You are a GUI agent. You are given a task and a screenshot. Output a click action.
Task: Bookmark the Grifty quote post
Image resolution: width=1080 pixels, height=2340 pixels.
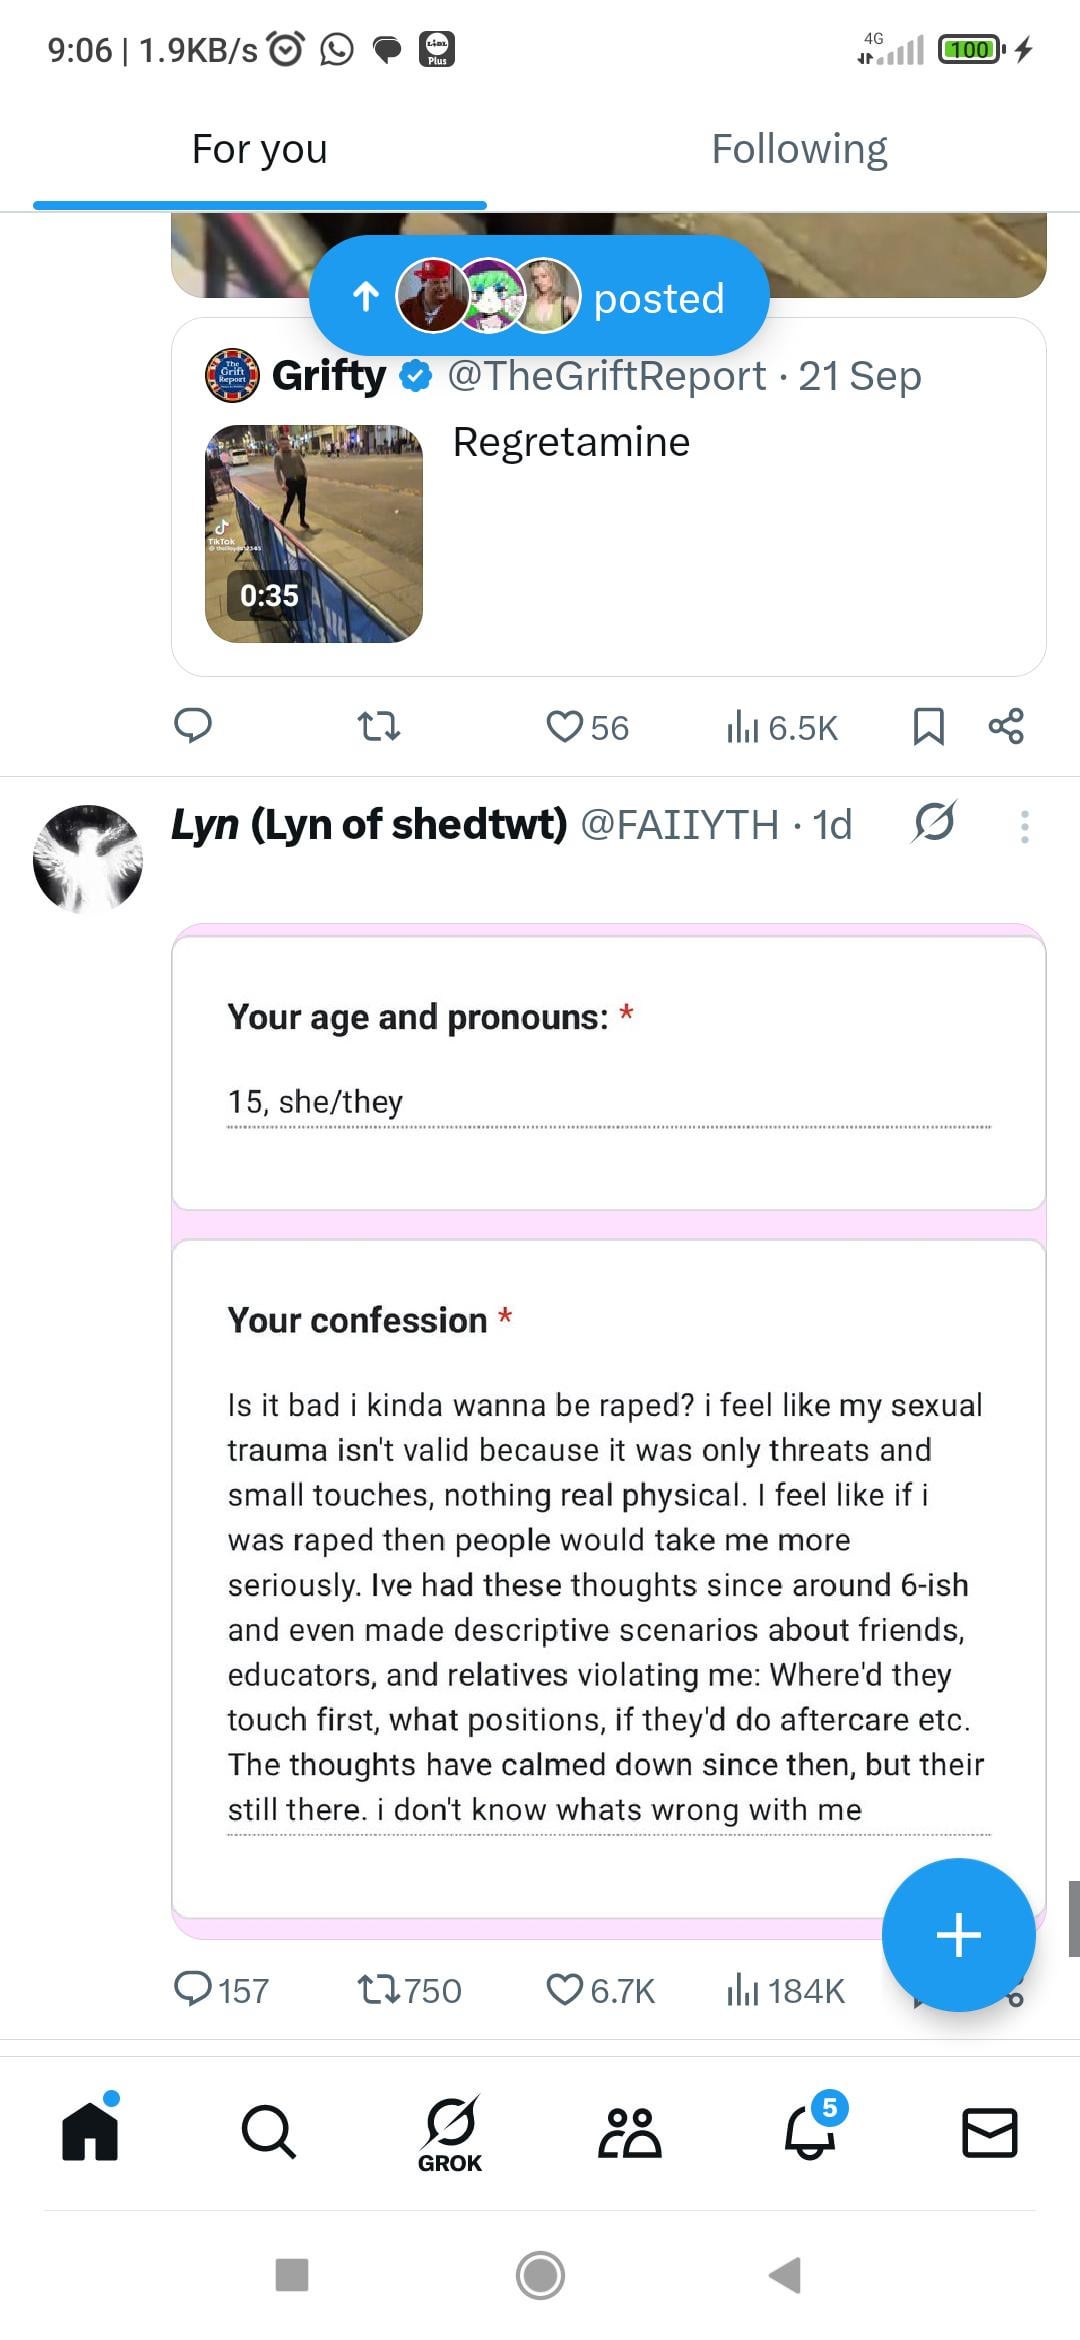coord(928,727)
